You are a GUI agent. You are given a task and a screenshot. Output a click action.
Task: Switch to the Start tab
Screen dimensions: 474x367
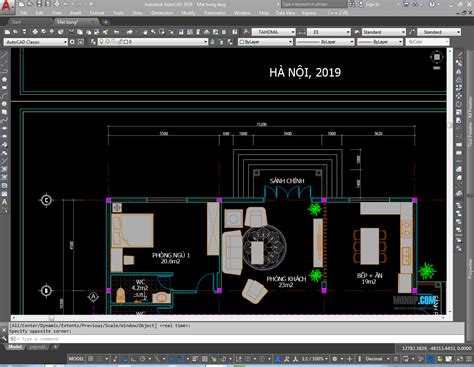16,22
